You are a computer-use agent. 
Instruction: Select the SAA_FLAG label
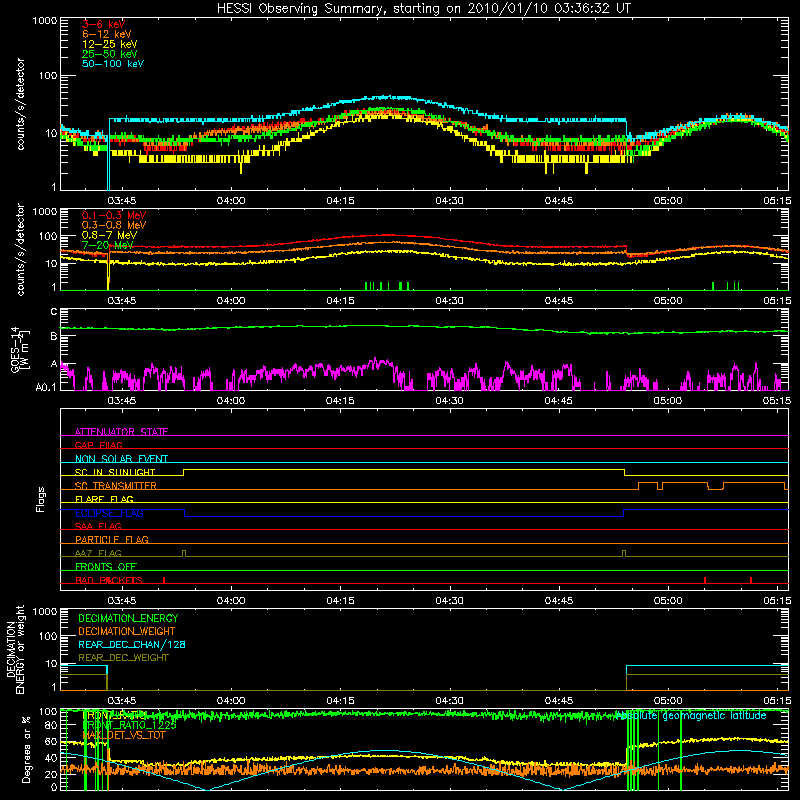pos(98,526)
